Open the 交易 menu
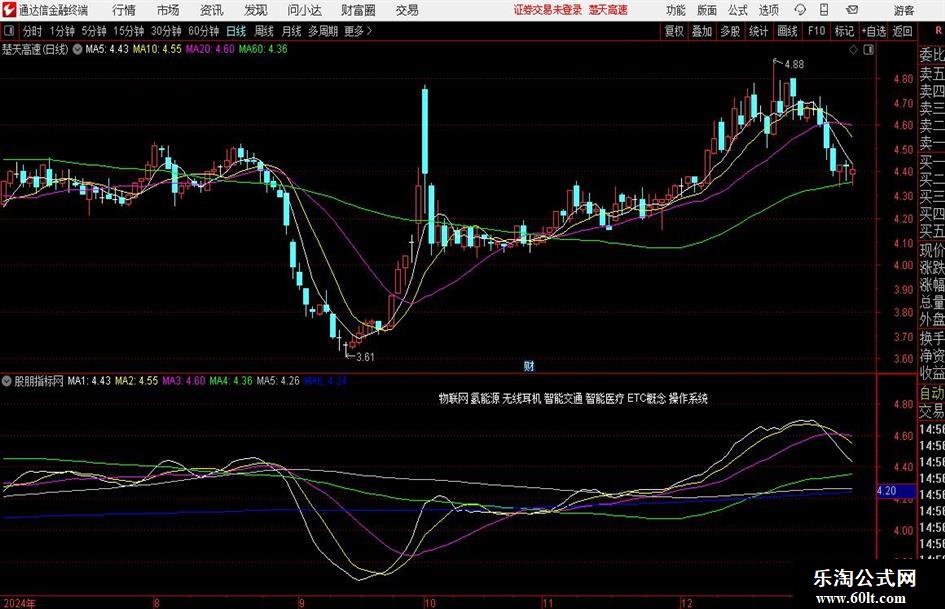This screenshot has width=945, height=609. (407, 10)
